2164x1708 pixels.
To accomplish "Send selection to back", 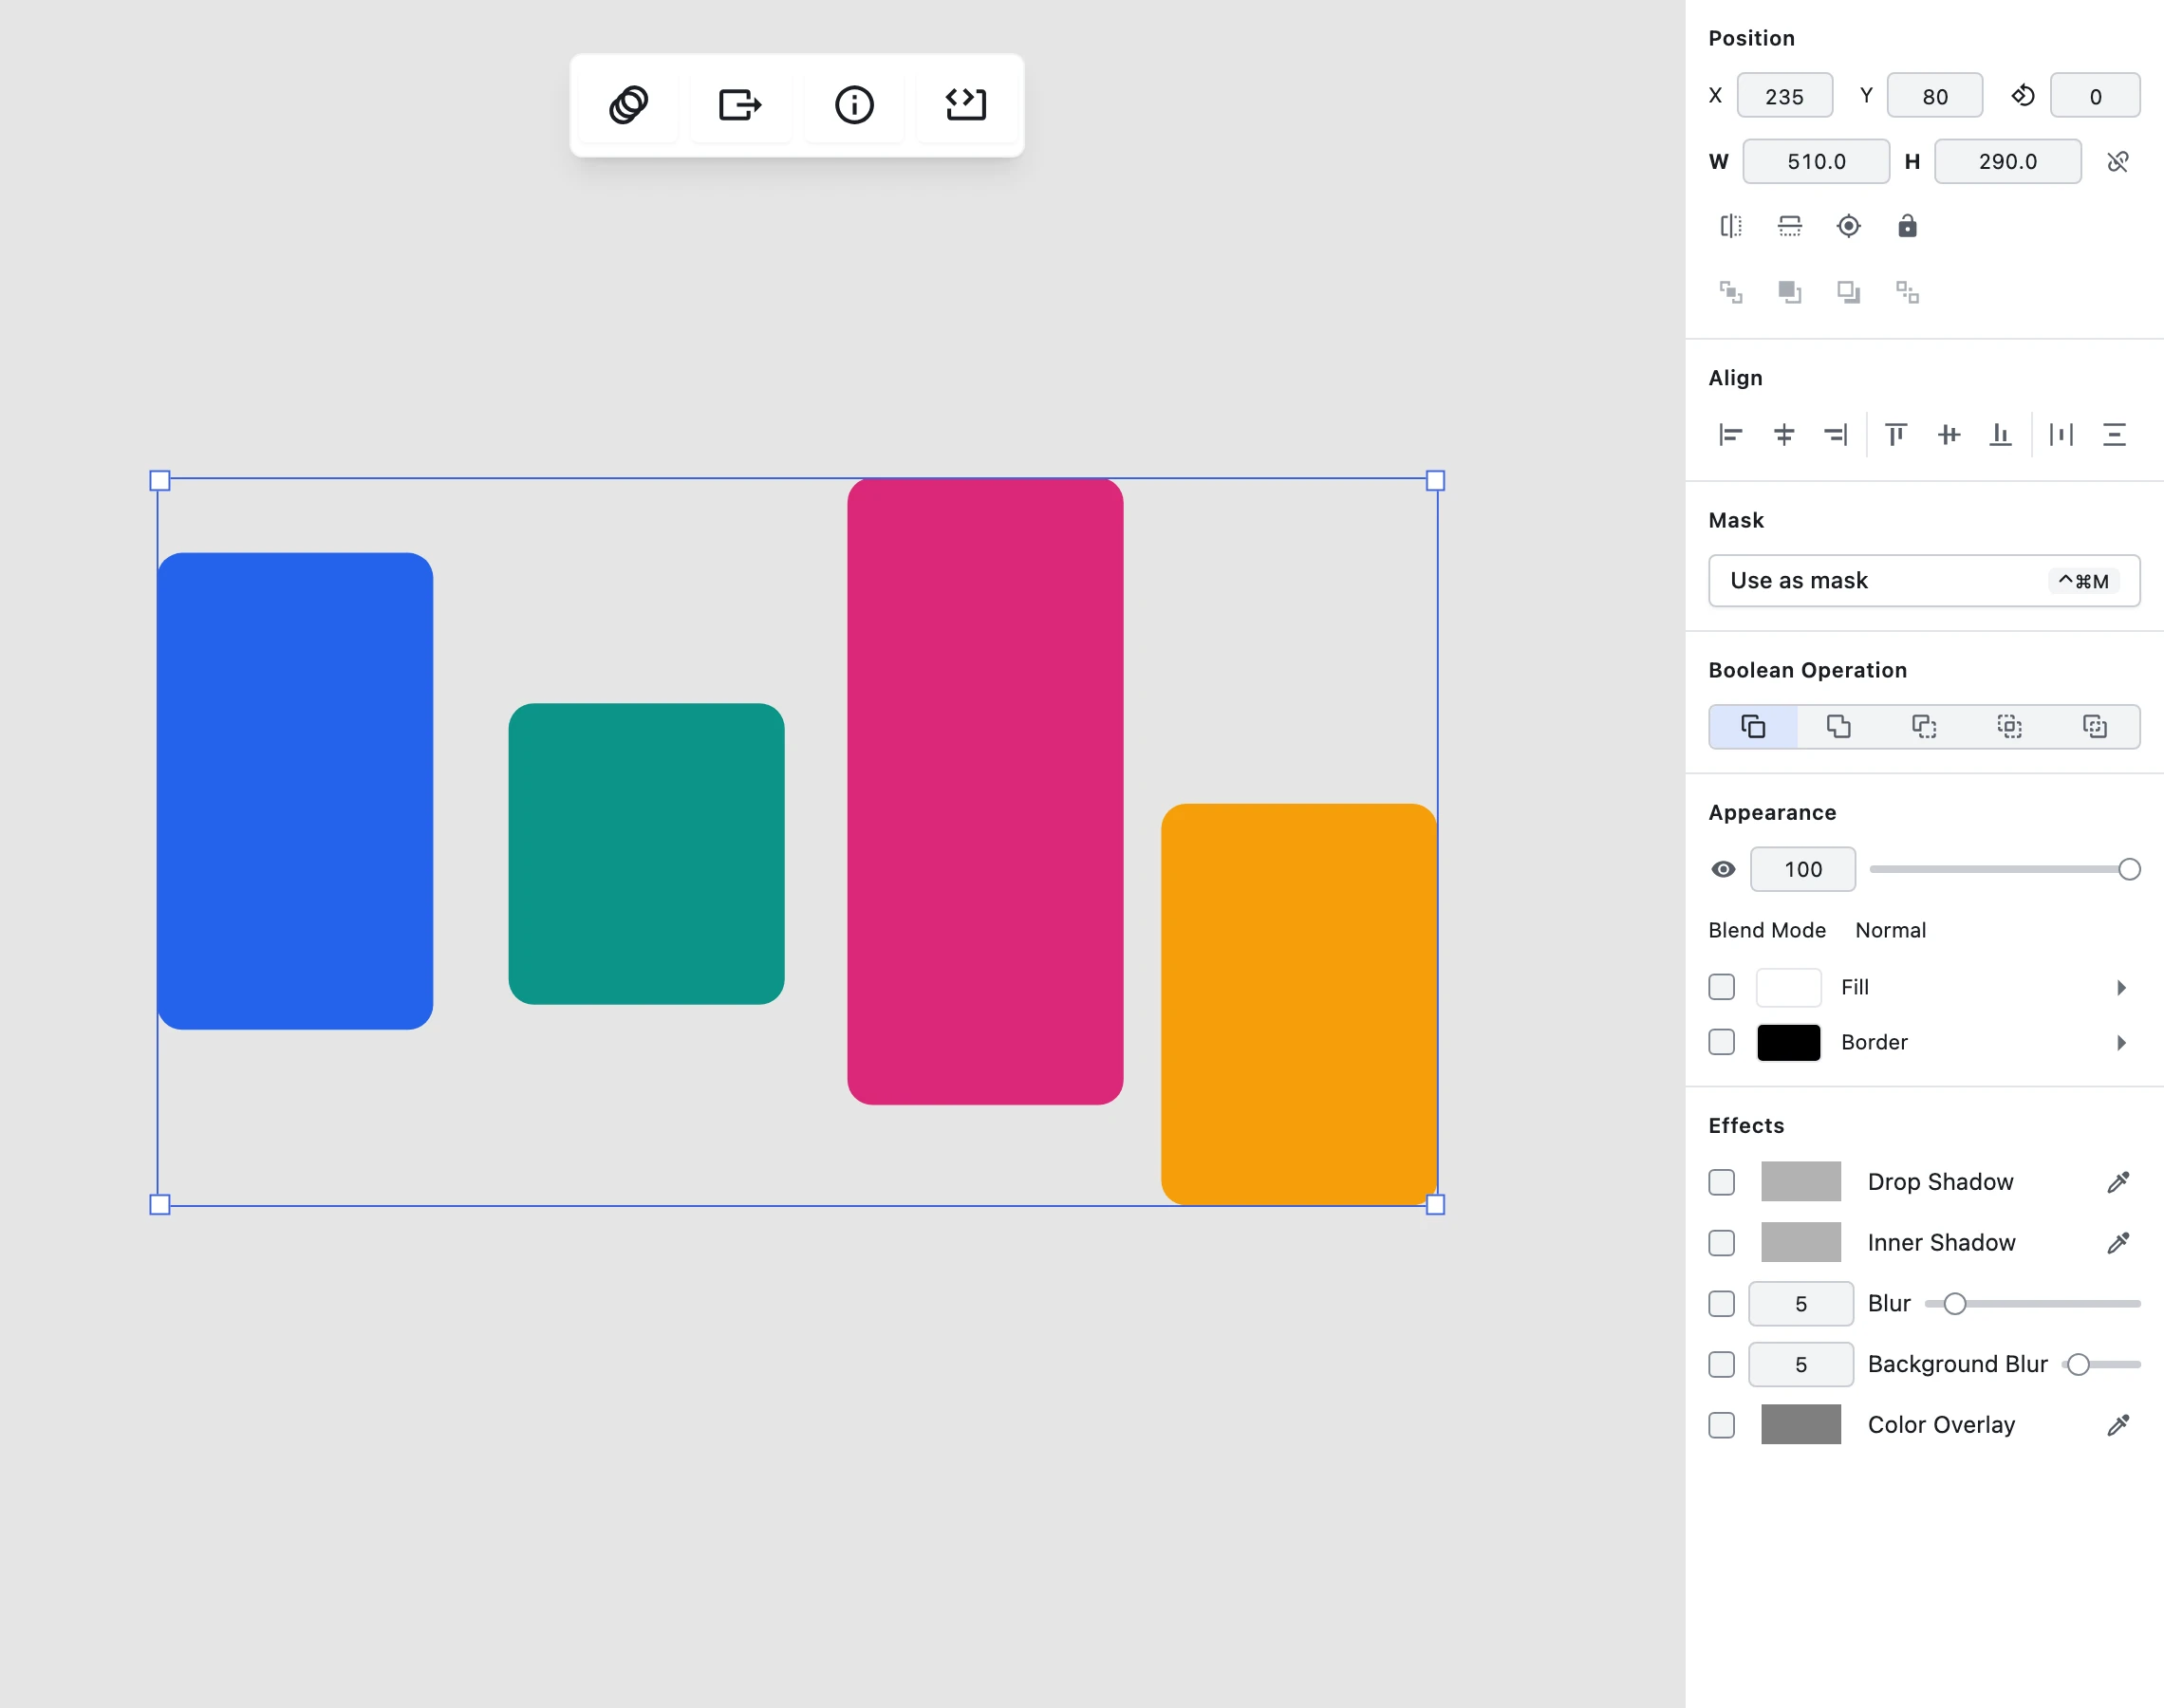I will [x=1907, y=292].
